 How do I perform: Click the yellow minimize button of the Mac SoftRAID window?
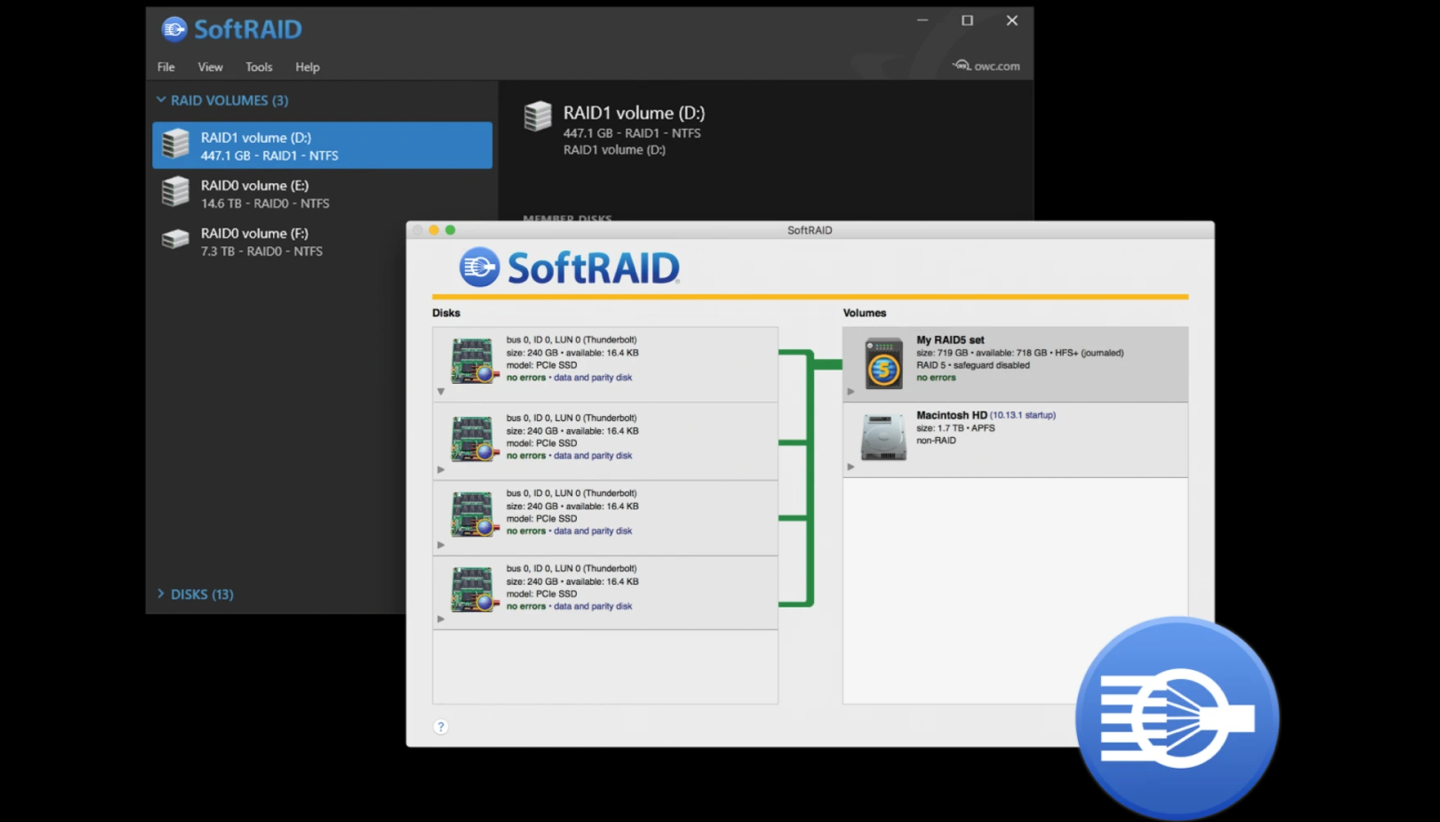click(x=434, y=230)
